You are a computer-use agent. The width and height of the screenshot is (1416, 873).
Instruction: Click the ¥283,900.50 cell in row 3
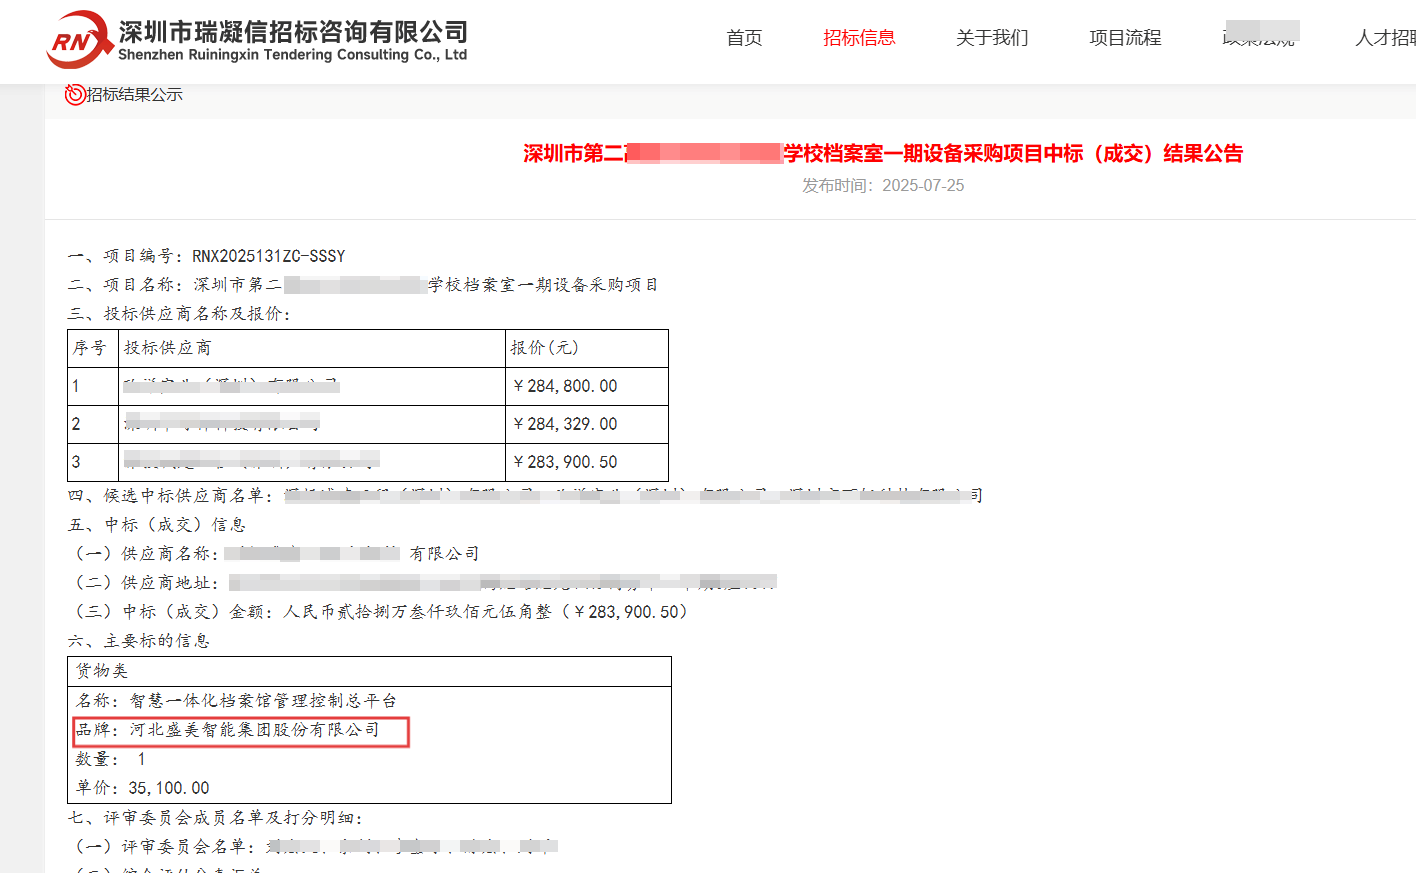(x=565, y=462)
